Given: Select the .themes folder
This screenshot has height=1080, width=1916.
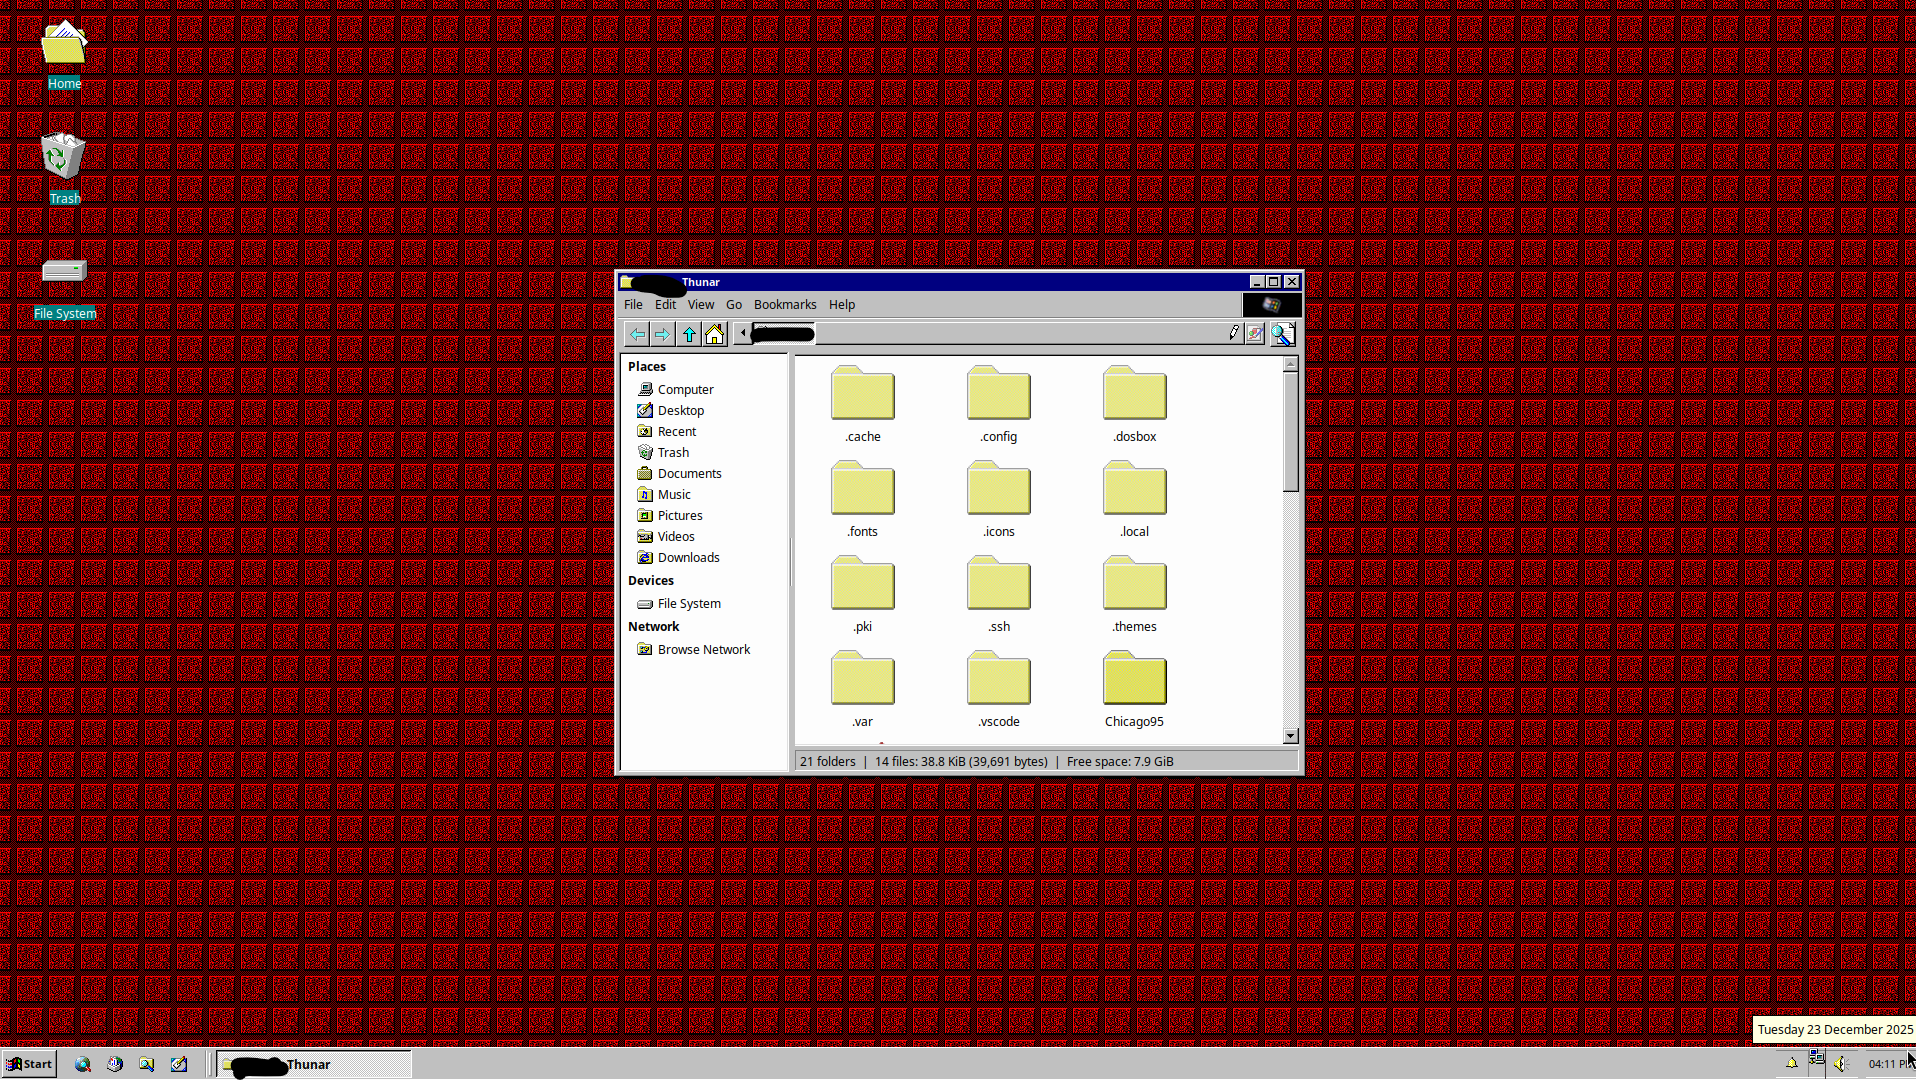Looking at the screenshot, I should coord(1135,595).
